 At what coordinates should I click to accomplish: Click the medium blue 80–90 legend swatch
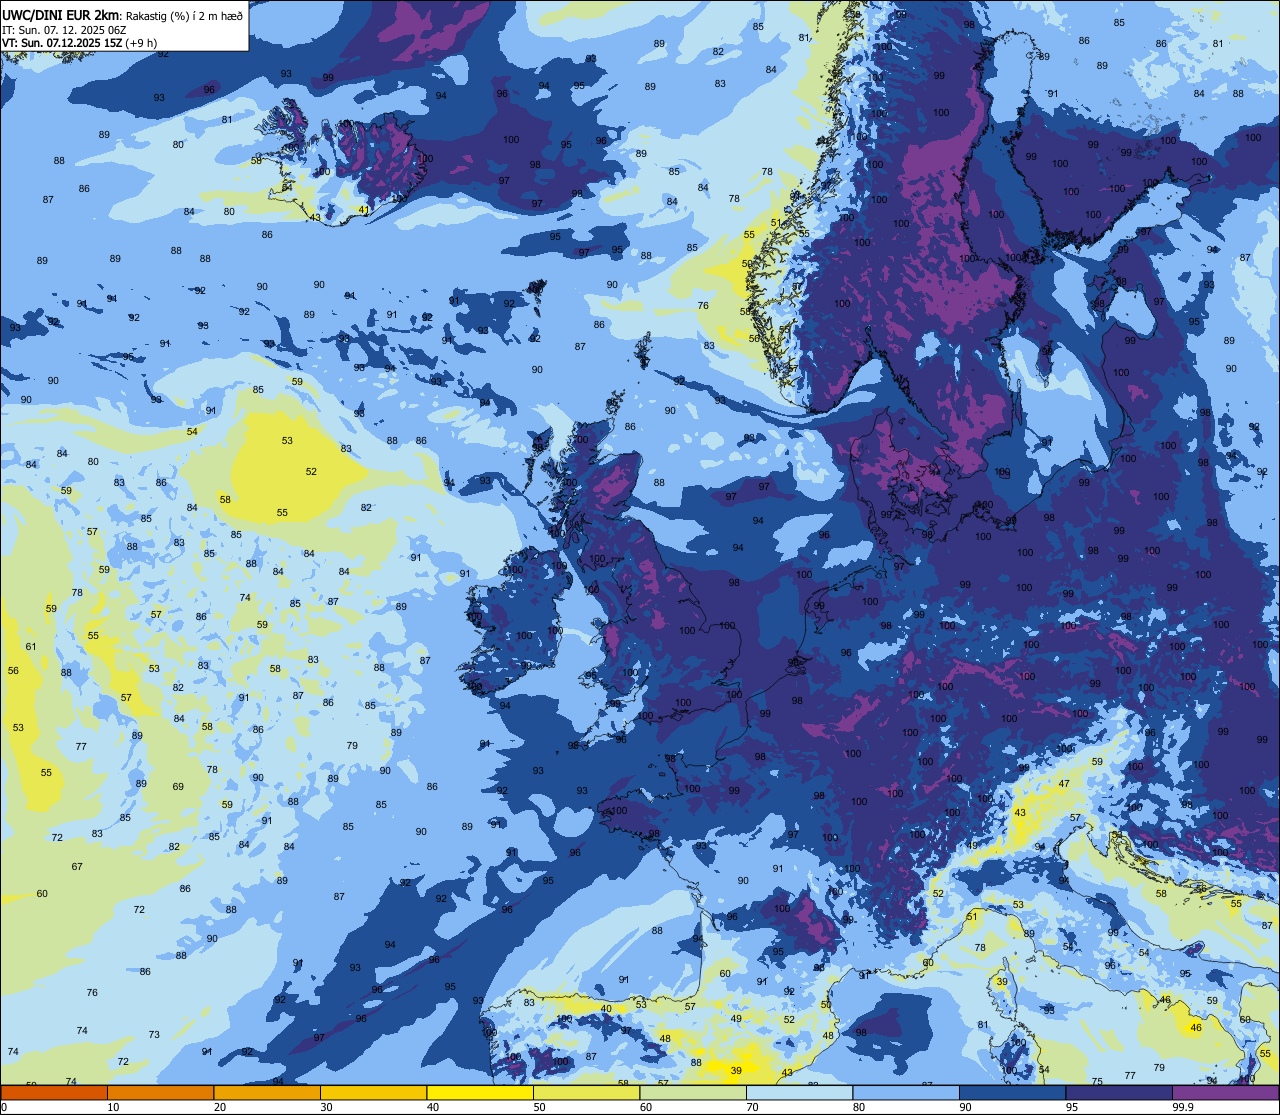(906, 1092)
